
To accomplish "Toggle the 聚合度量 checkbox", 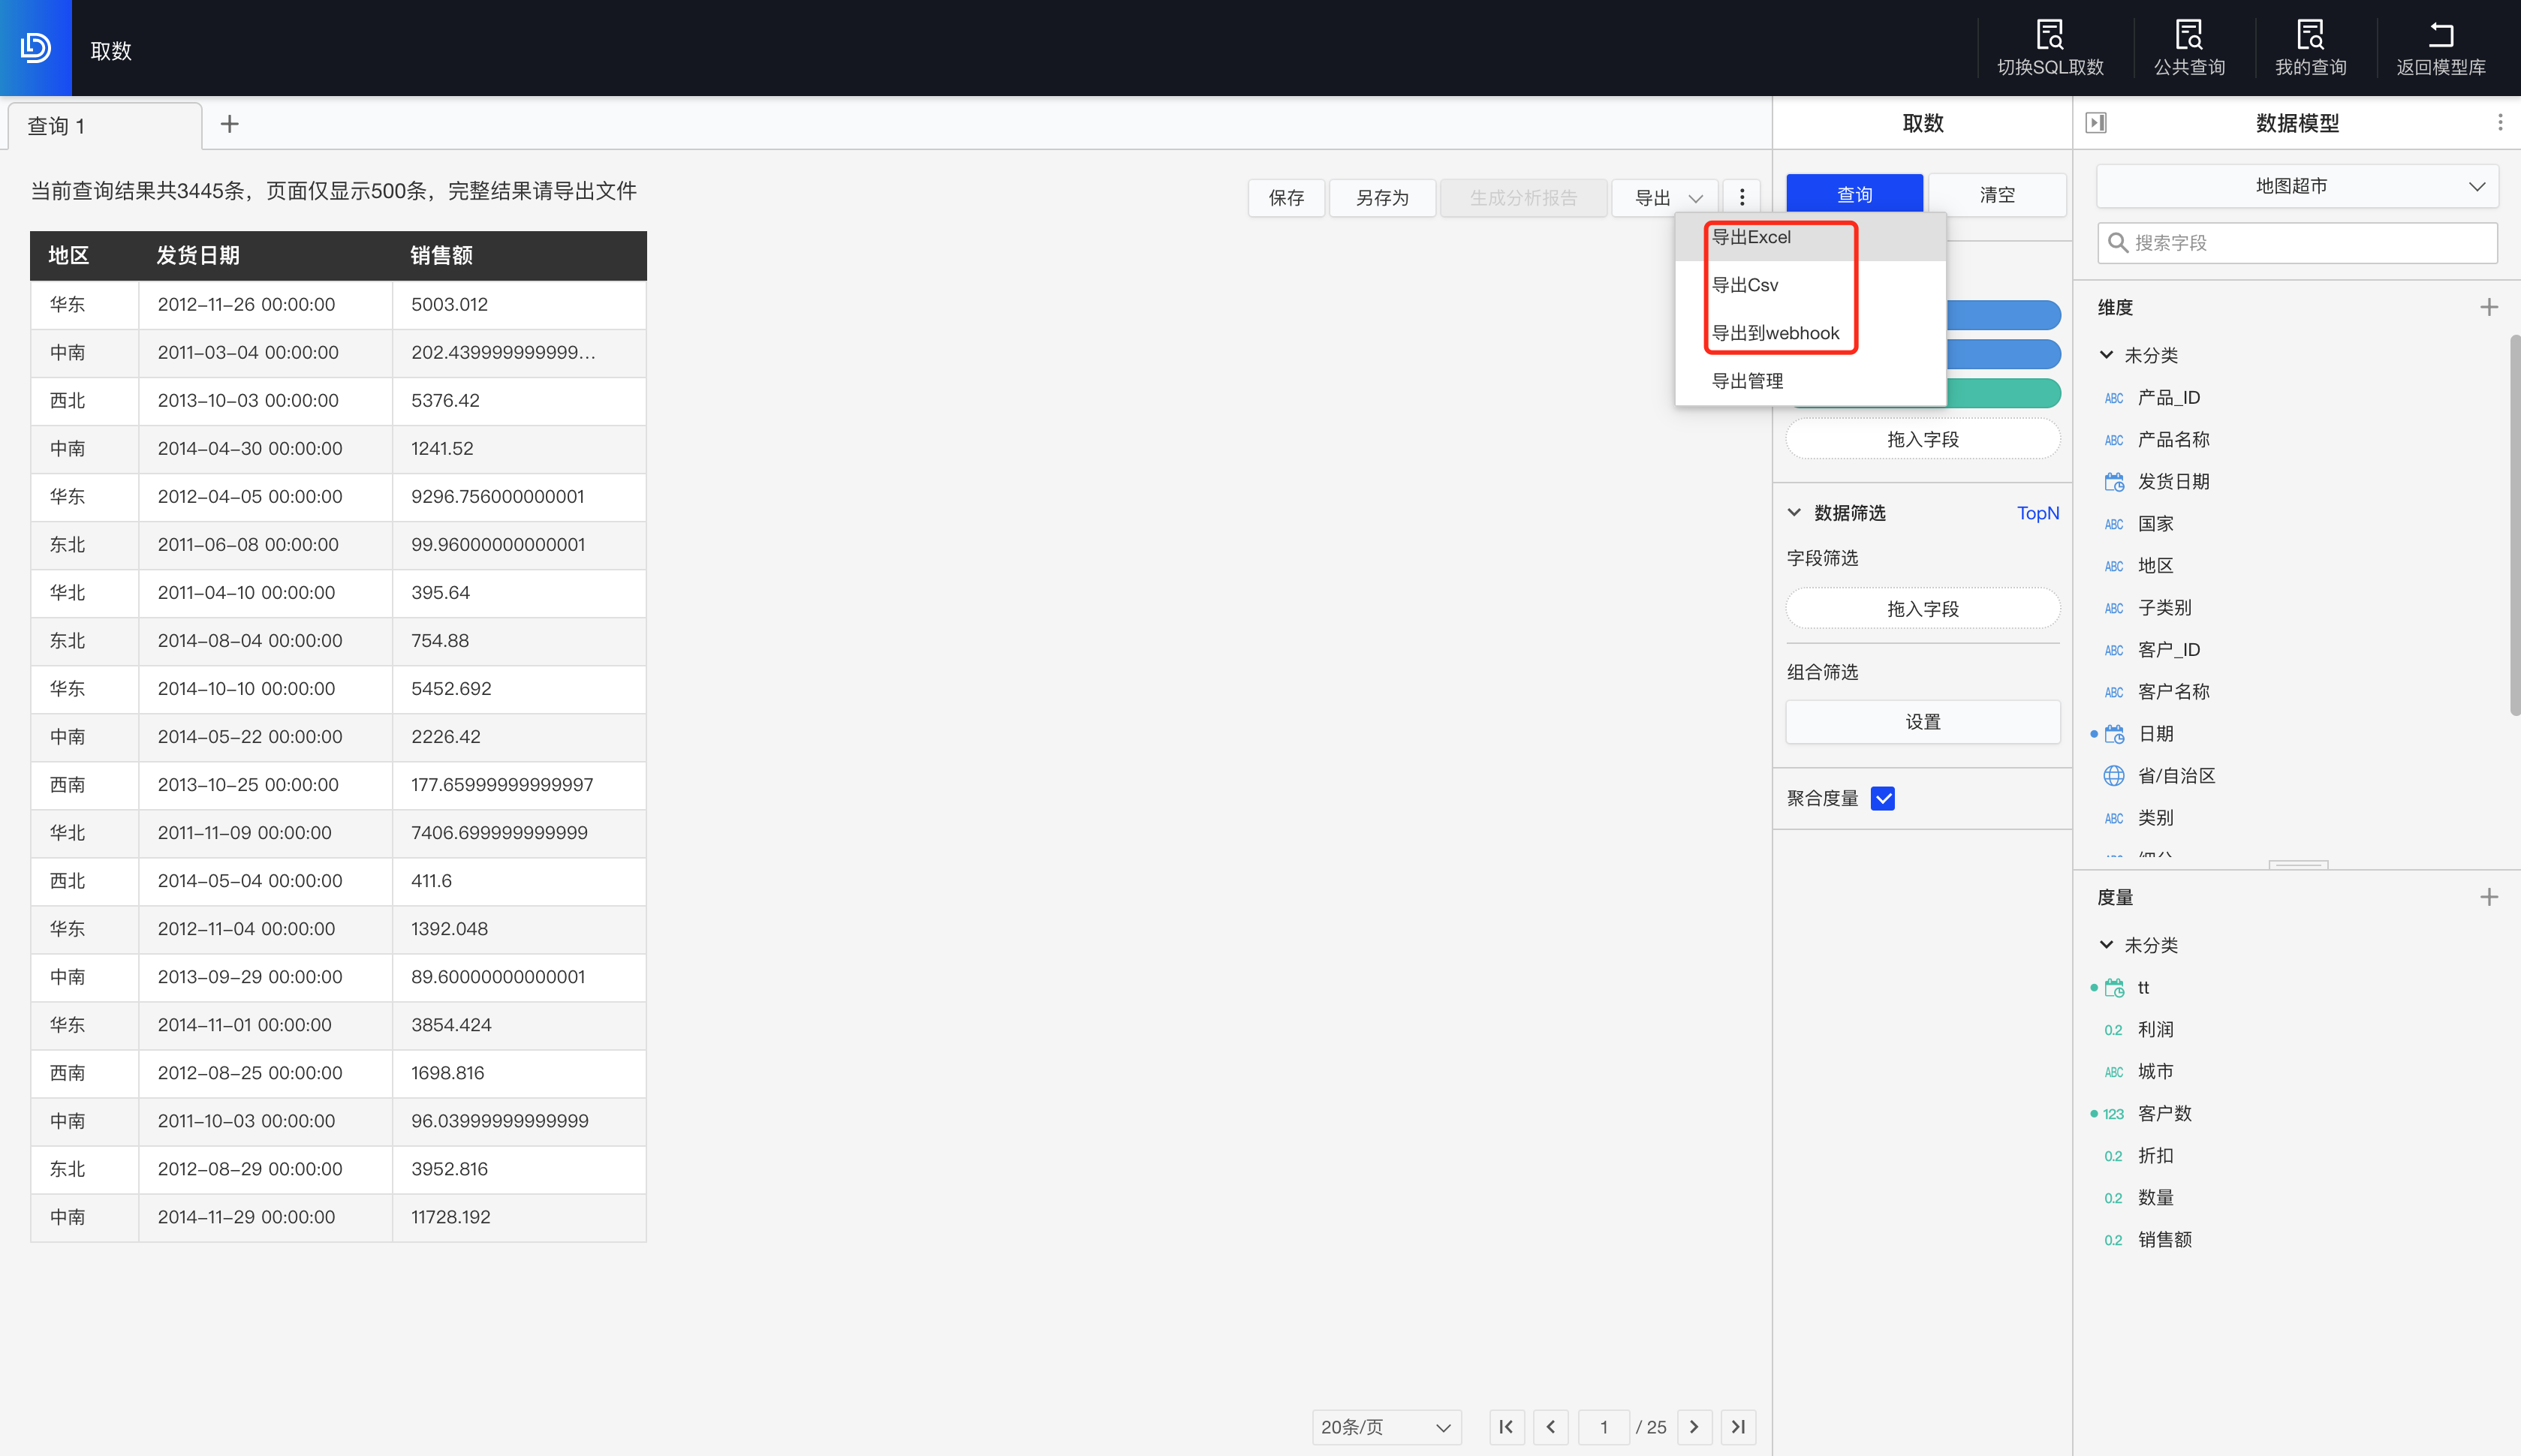I will [1882, 798].
